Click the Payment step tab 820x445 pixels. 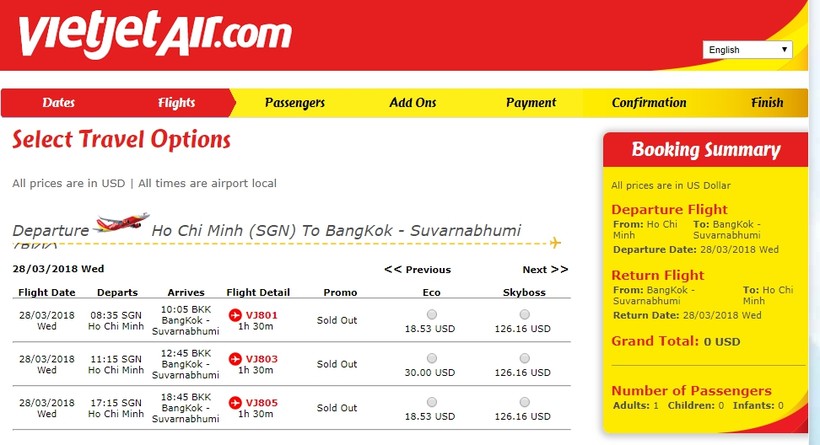point(530,103)
